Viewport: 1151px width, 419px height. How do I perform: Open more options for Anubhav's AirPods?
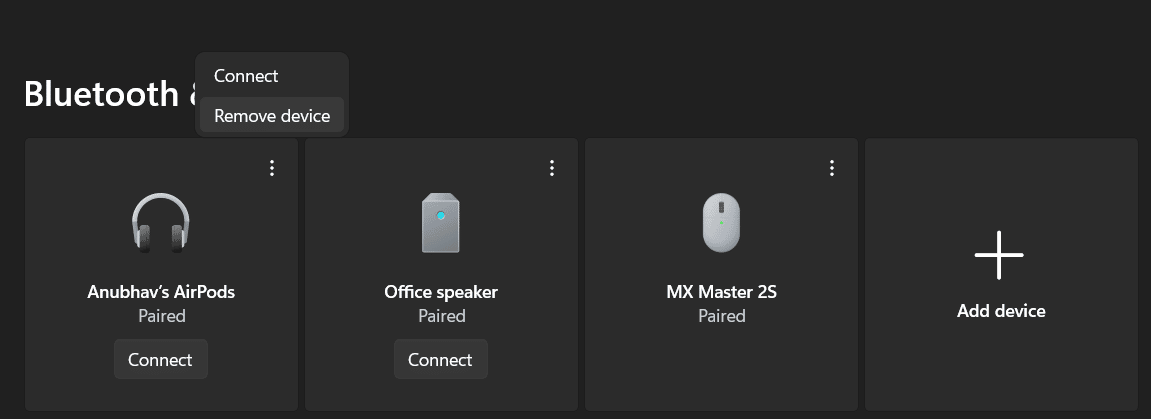click(272, 168)
